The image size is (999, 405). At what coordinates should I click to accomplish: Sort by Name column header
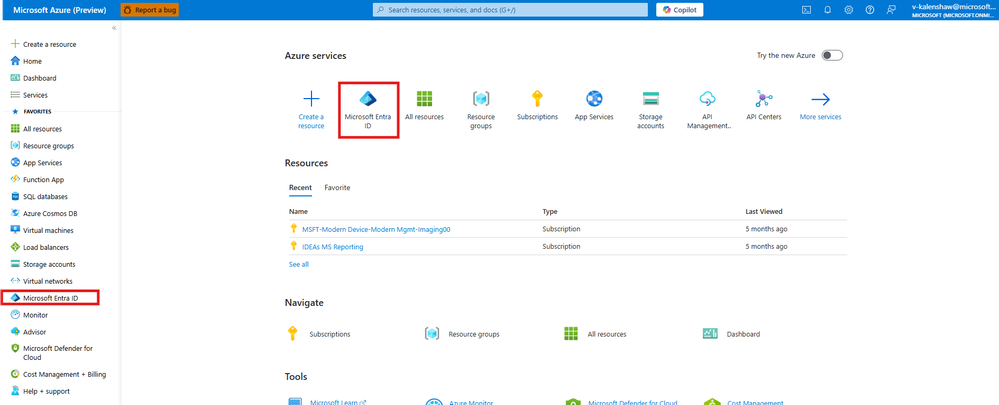[x=298, y=211]
